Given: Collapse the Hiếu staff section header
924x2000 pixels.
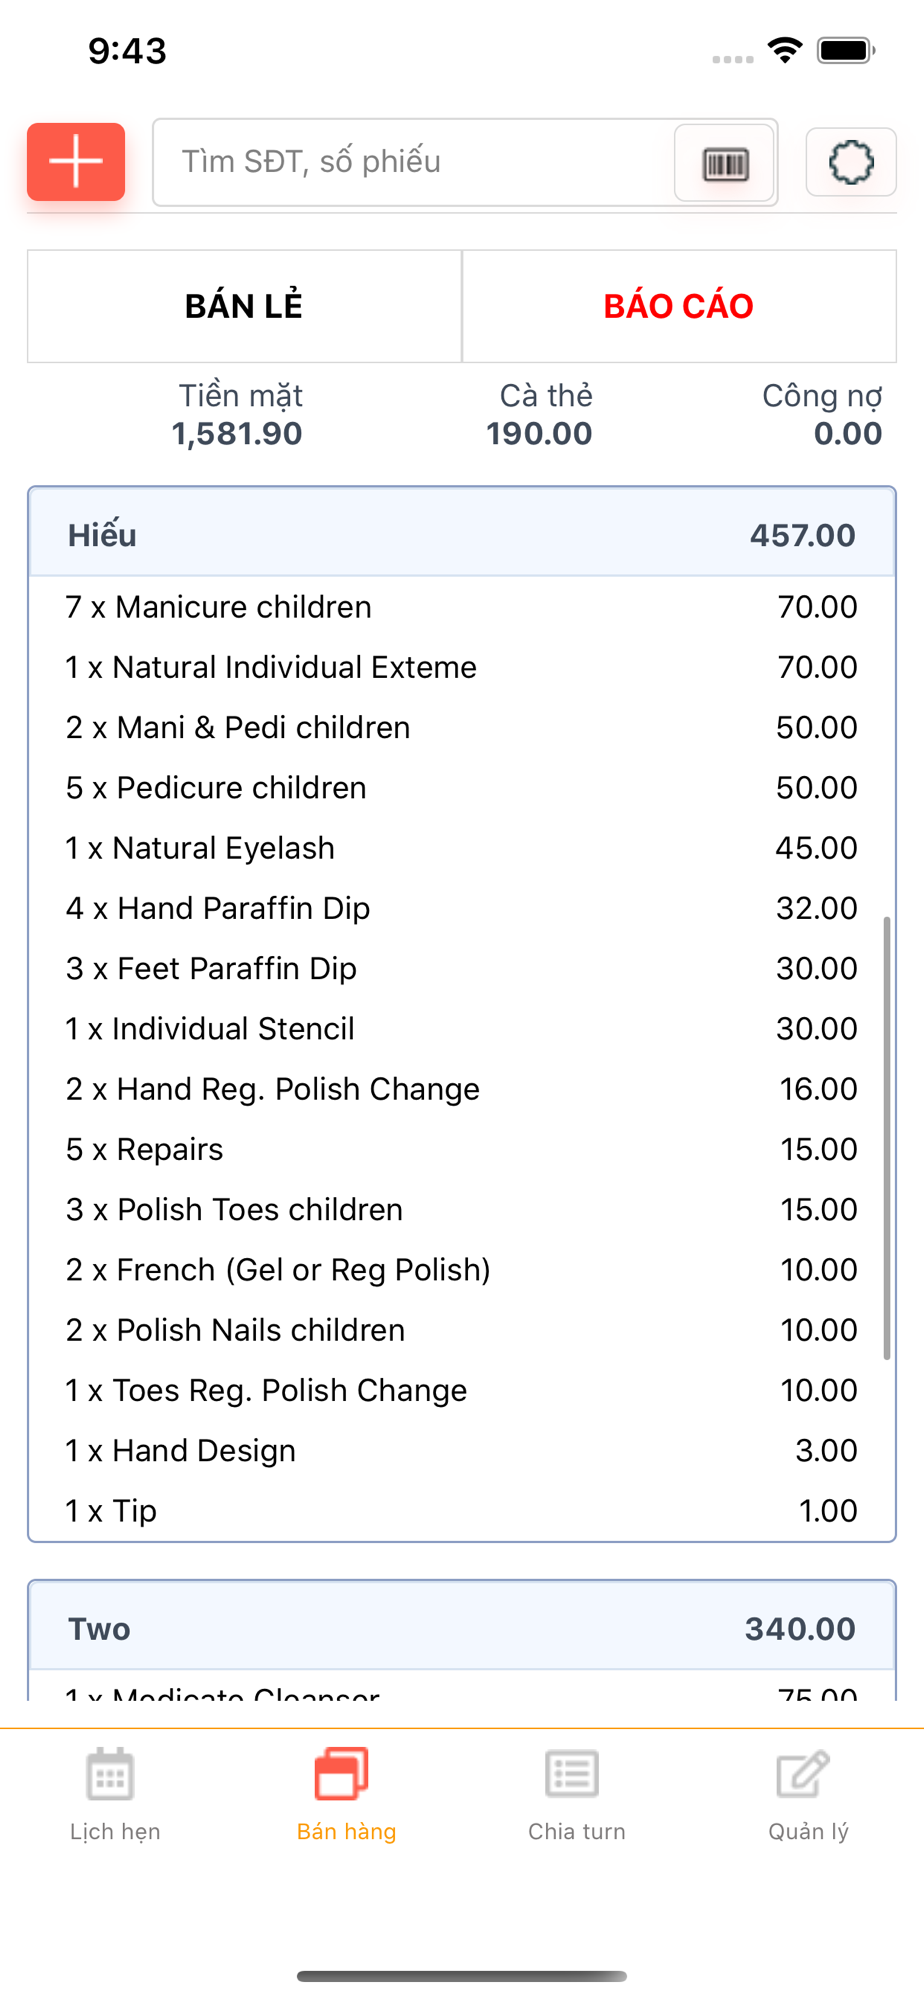Looking at the screenshot, I should coord(461,535).
